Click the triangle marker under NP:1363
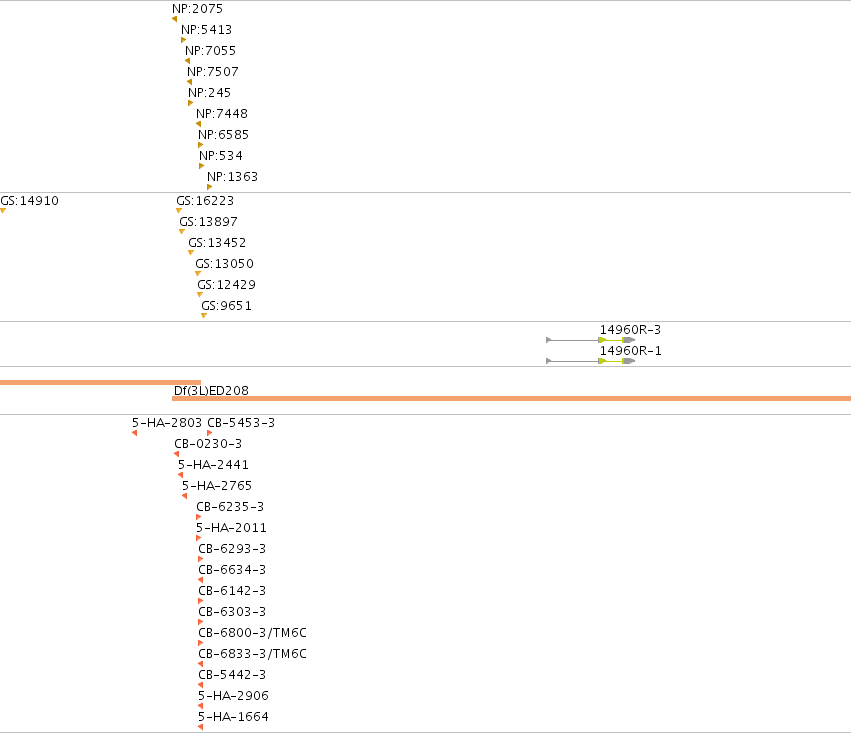851x733 pixels. click(209, 187)
